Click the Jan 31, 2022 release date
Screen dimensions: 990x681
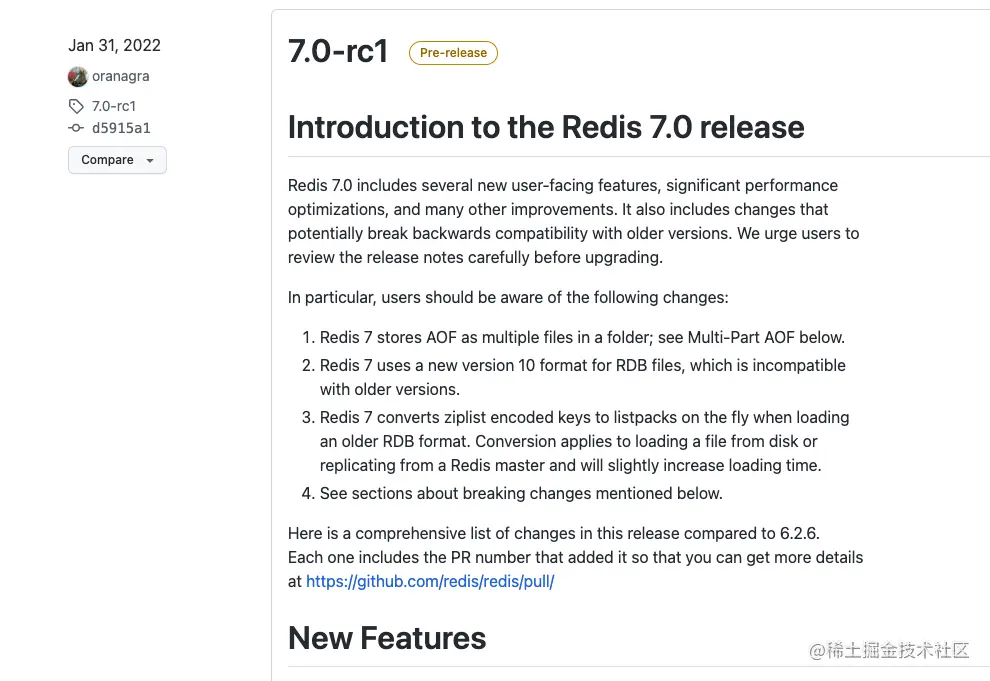pos(114,45)
